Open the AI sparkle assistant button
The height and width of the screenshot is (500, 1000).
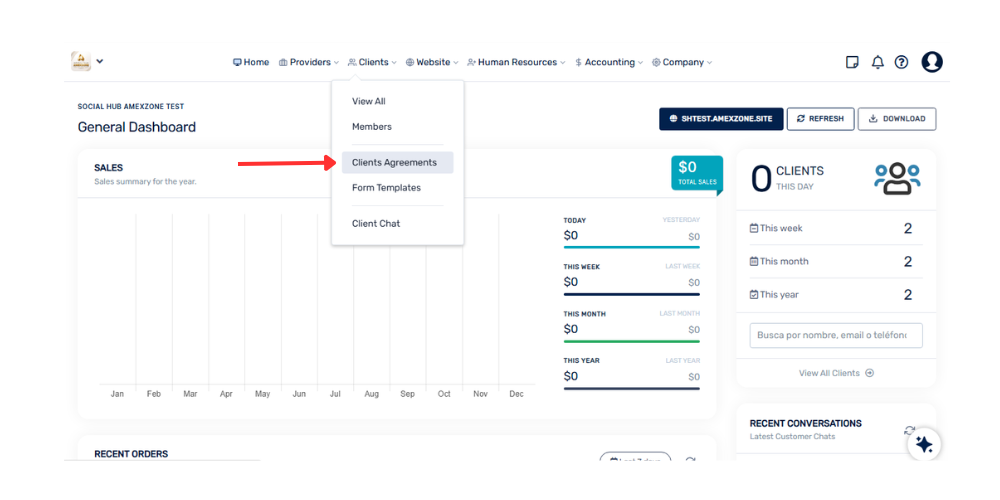924,445
